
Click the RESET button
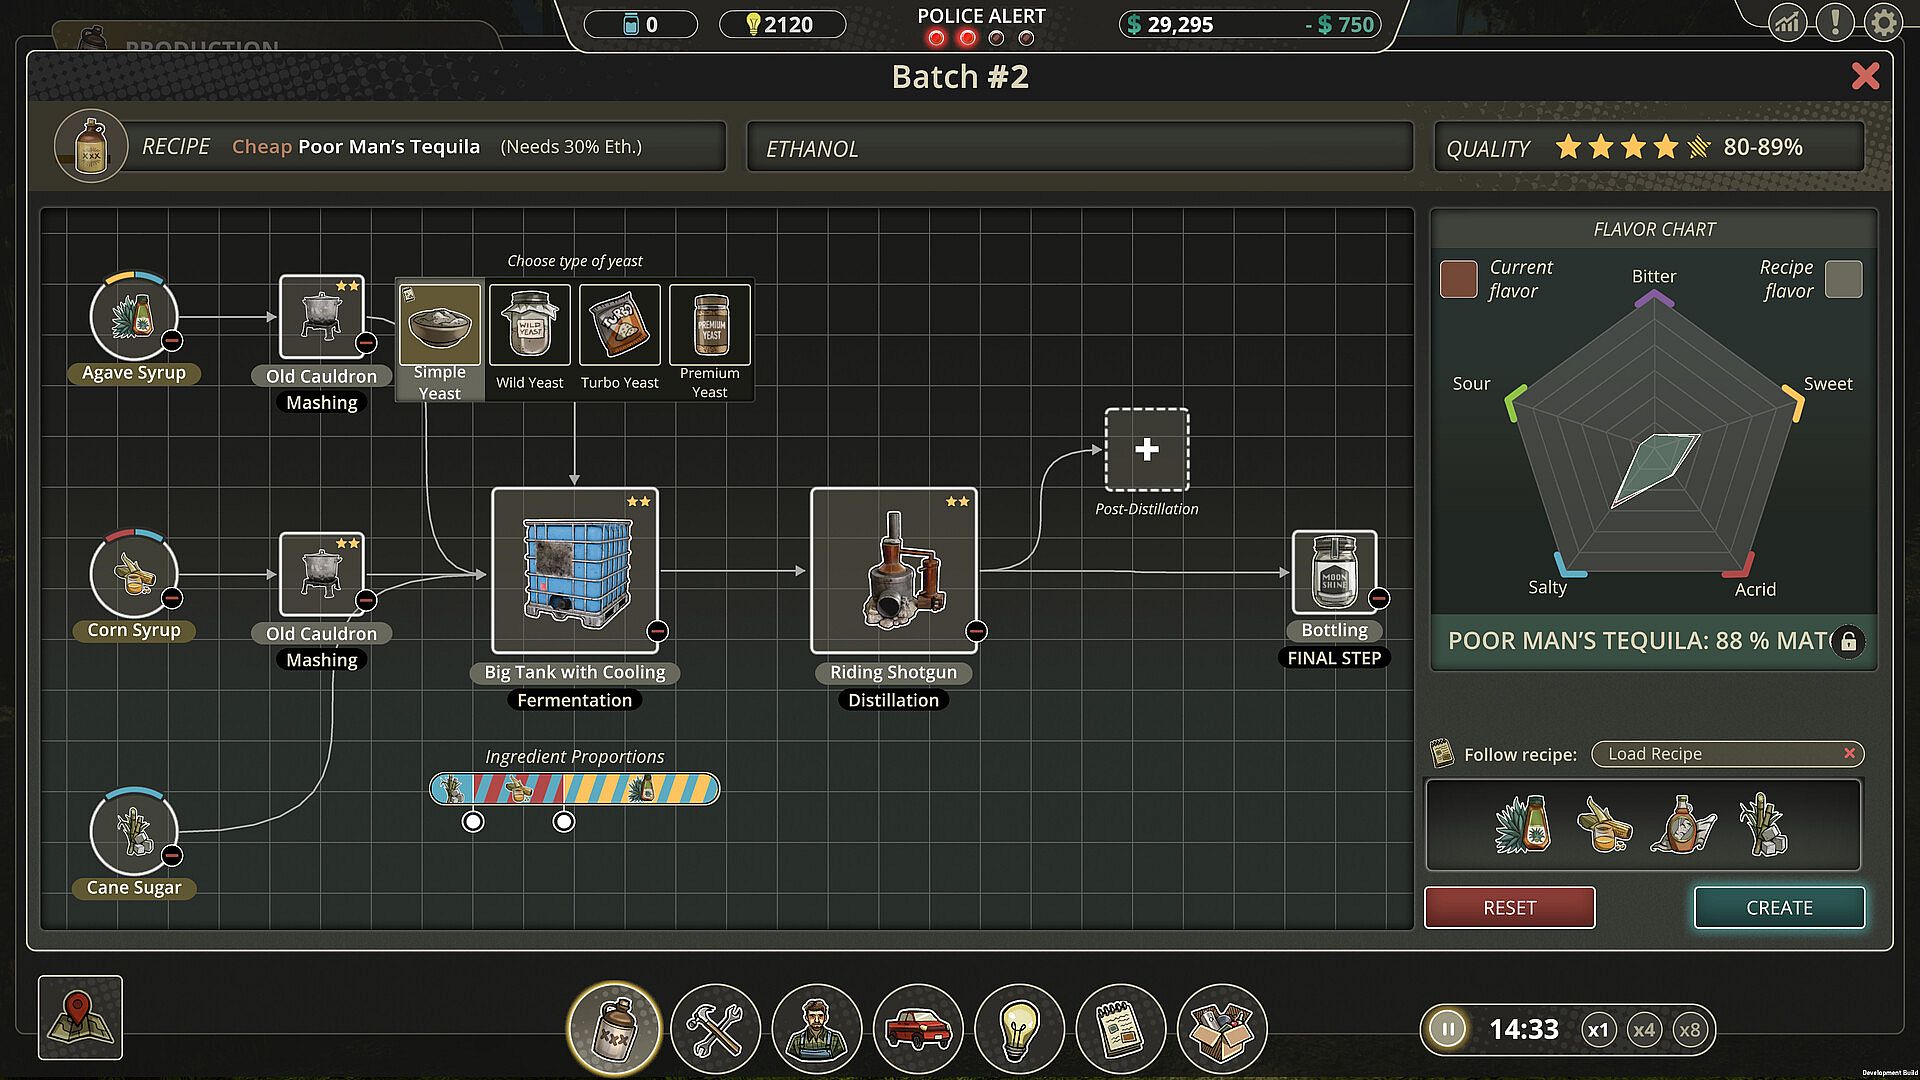pyautogui.click(x=1509, y=907)
